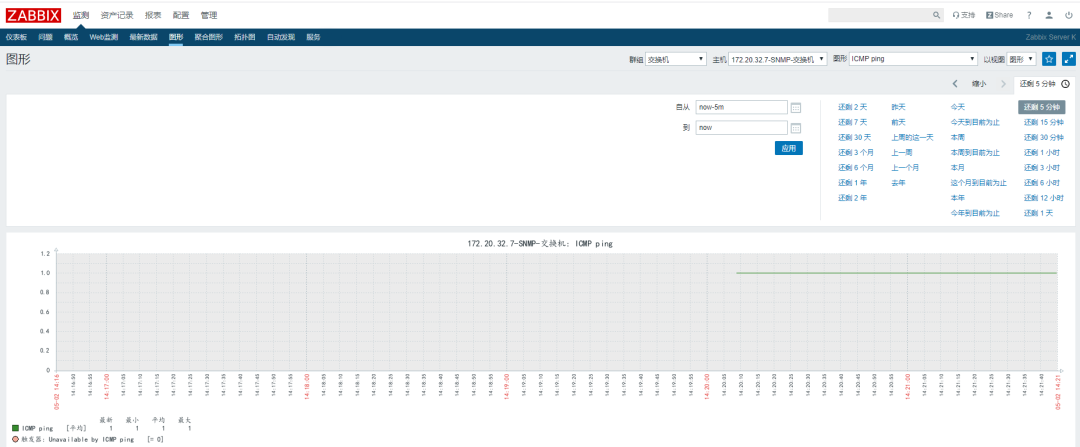Select 本年 this year link
The height and width of the screenshot is (447, 1080).
click(x=958, y=198)
